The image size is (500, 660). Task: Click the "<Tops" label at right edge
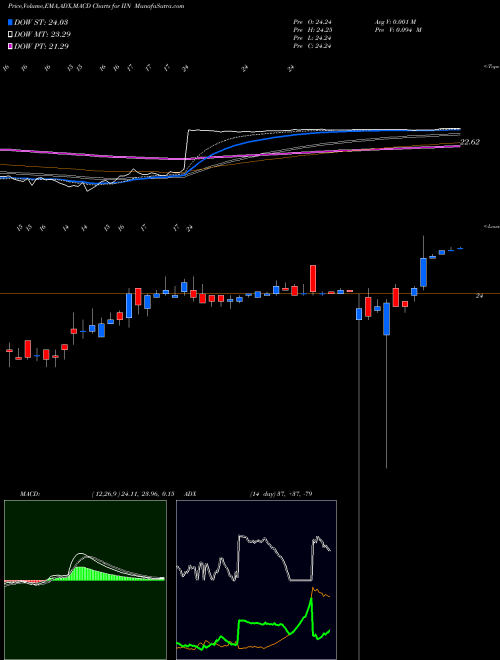click(x=491, y=67)
